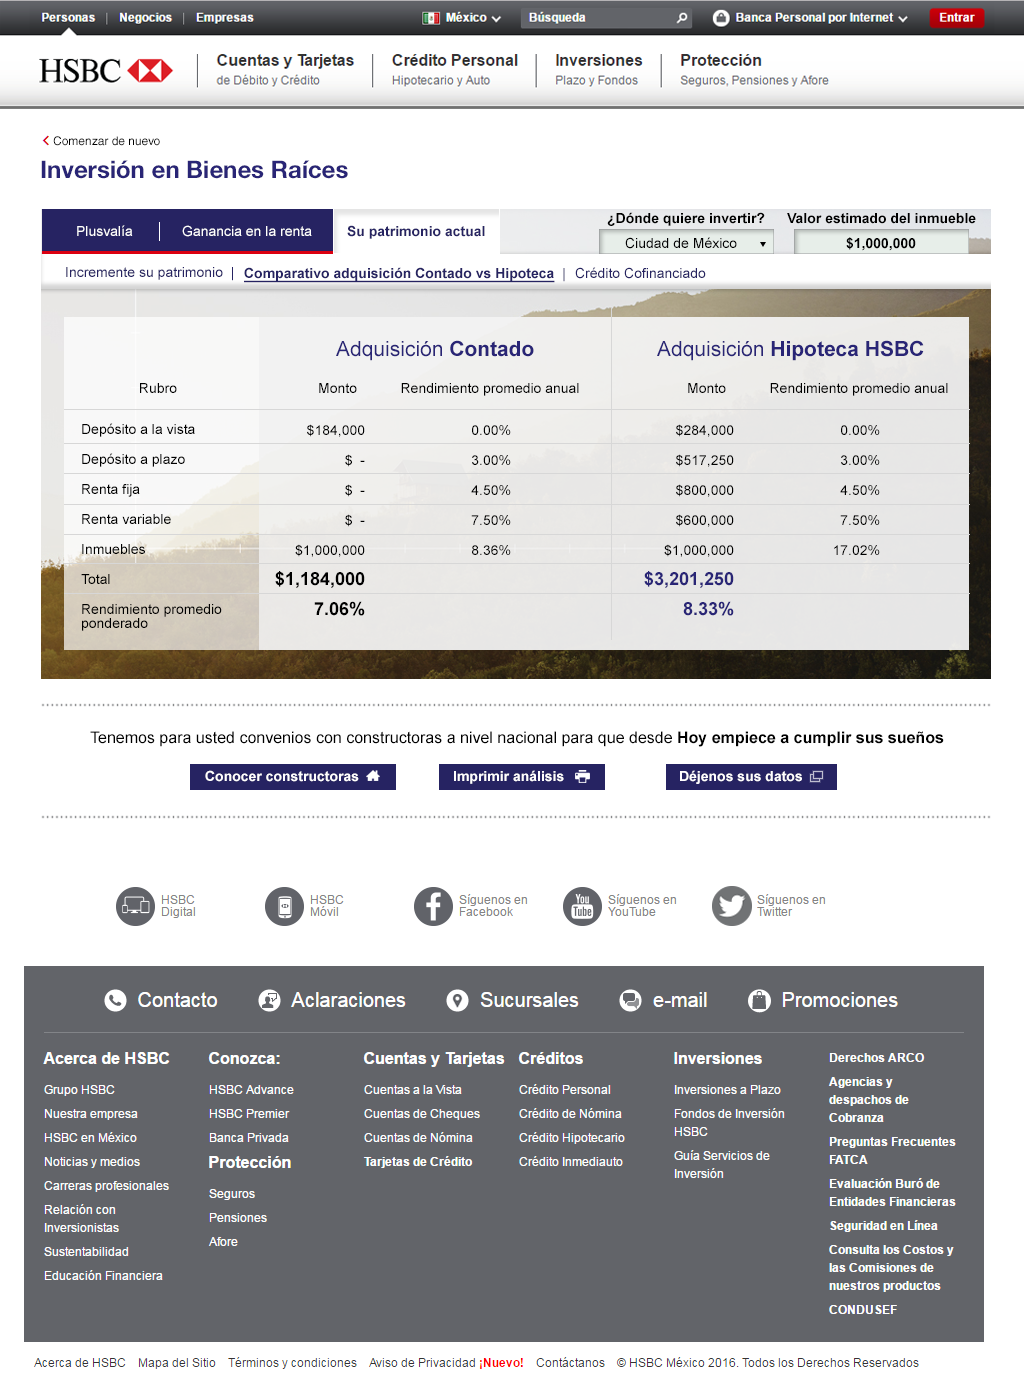Open Grupo HSBC footer link
This screenshot has width=1024, height=1400.
(x=79, y=1090)
